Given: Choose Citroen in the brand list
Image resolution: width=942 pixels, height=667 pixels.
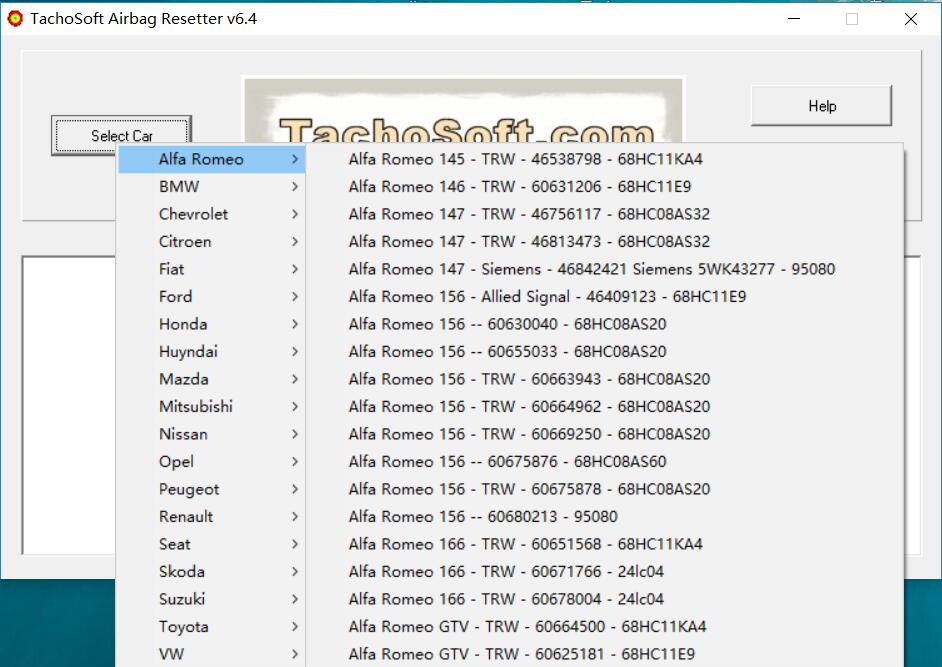Looking at the screenshot, I should (x=211, y=242).
